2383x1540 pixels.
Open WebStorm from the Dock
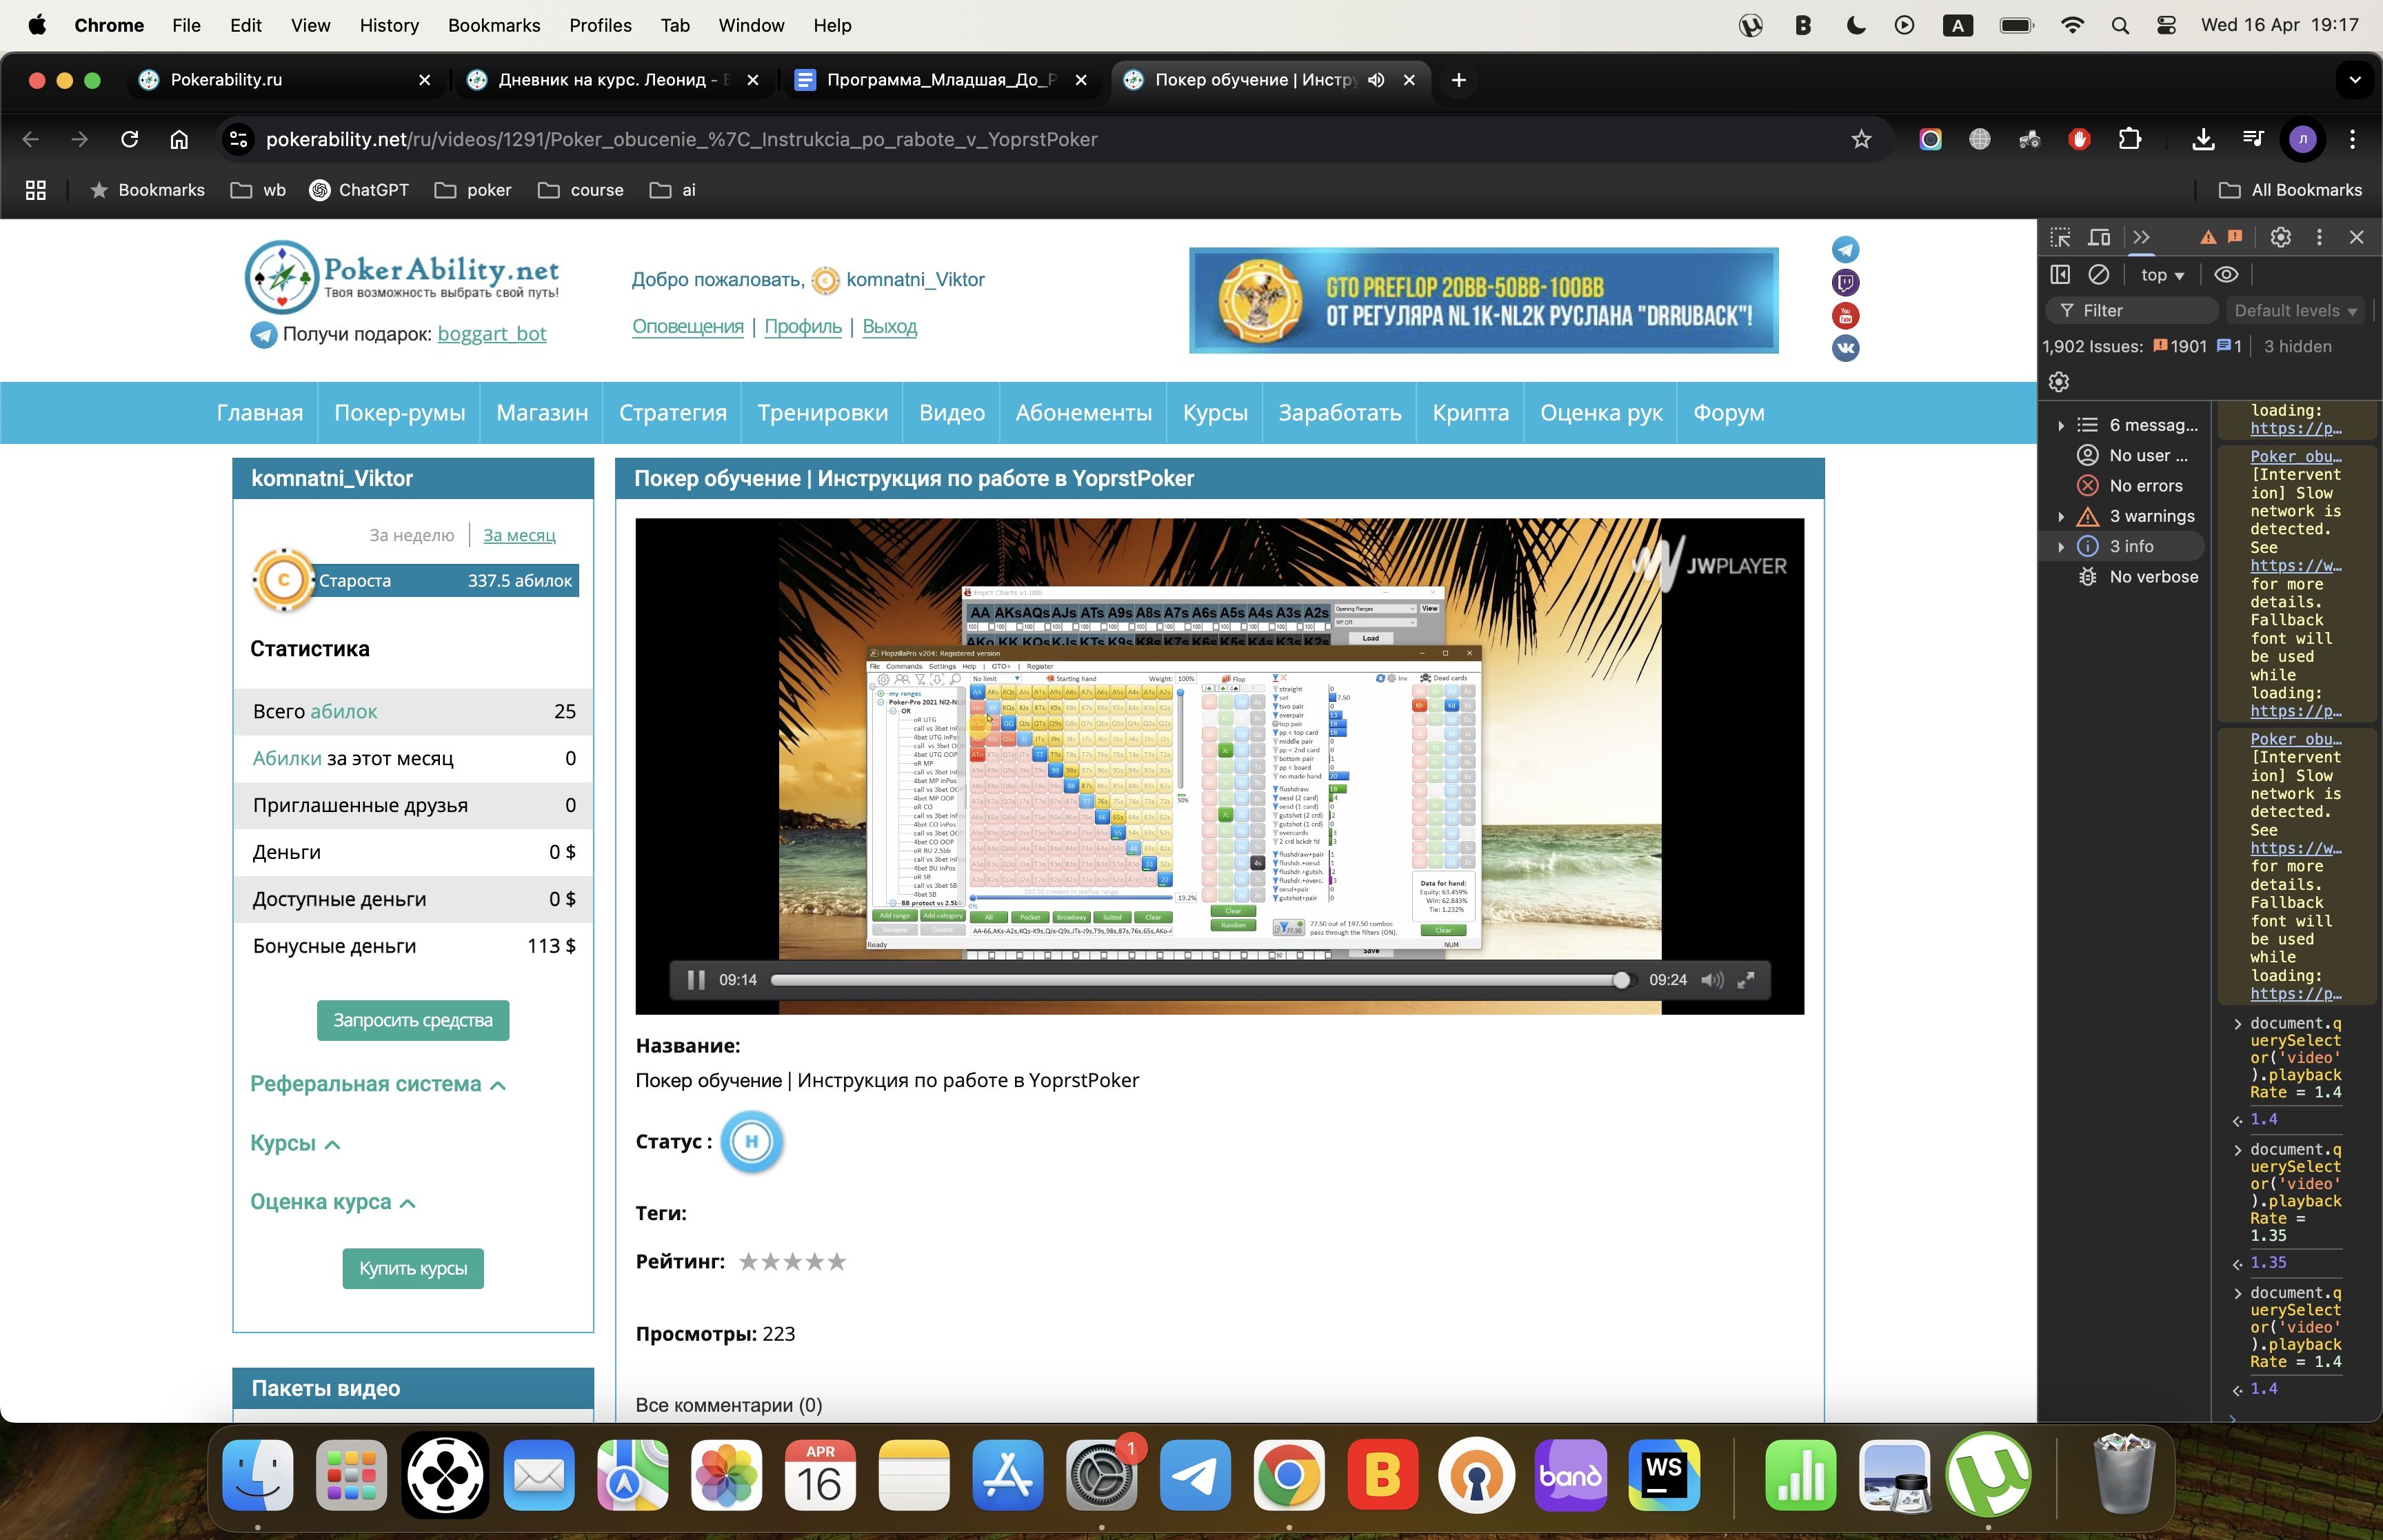[x=1663, y=1476]
